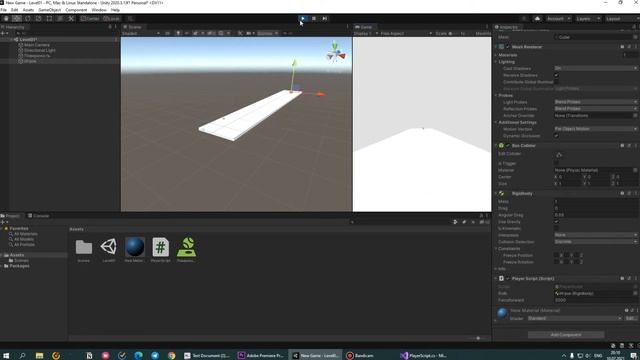Adjust the asset icon size slider
This screenshot has width=640, height=360.
tap(478, 338)
